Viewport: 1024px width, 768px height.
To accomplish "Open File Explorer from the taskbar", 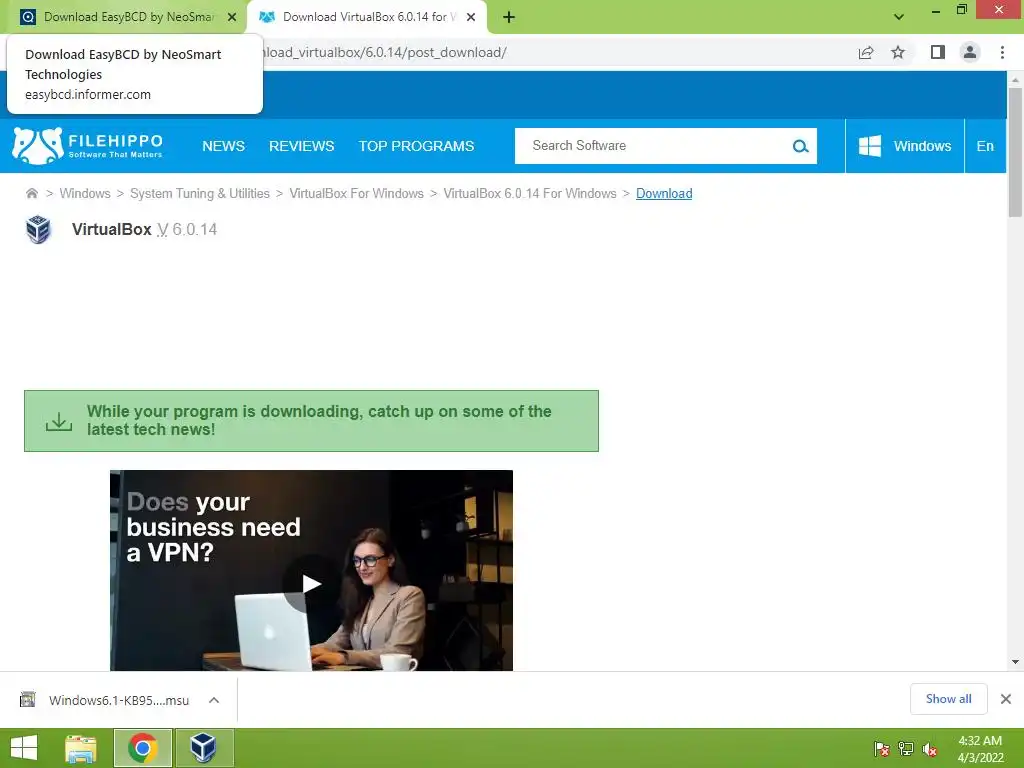I will pyautogui.click(x=81, y=748).
